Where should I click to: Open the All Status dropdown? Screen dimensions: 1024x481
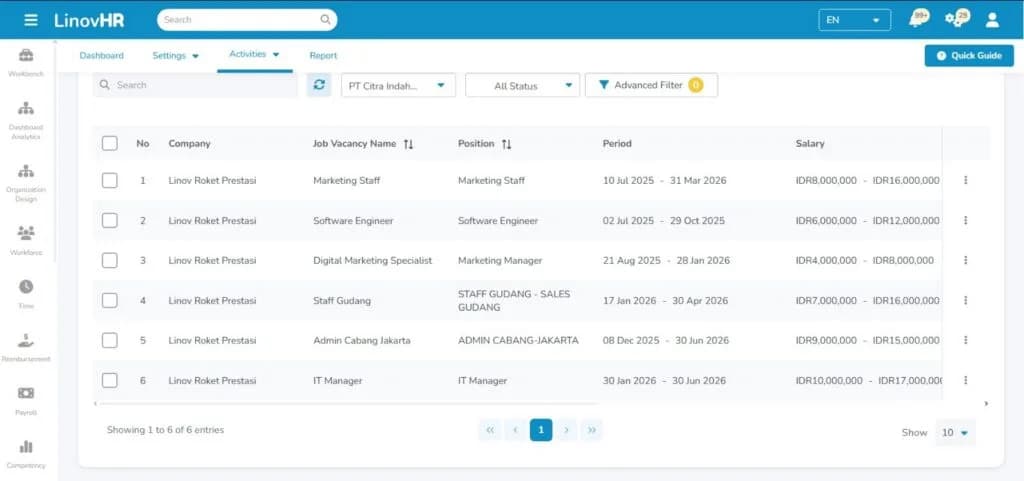click(522, 85)
